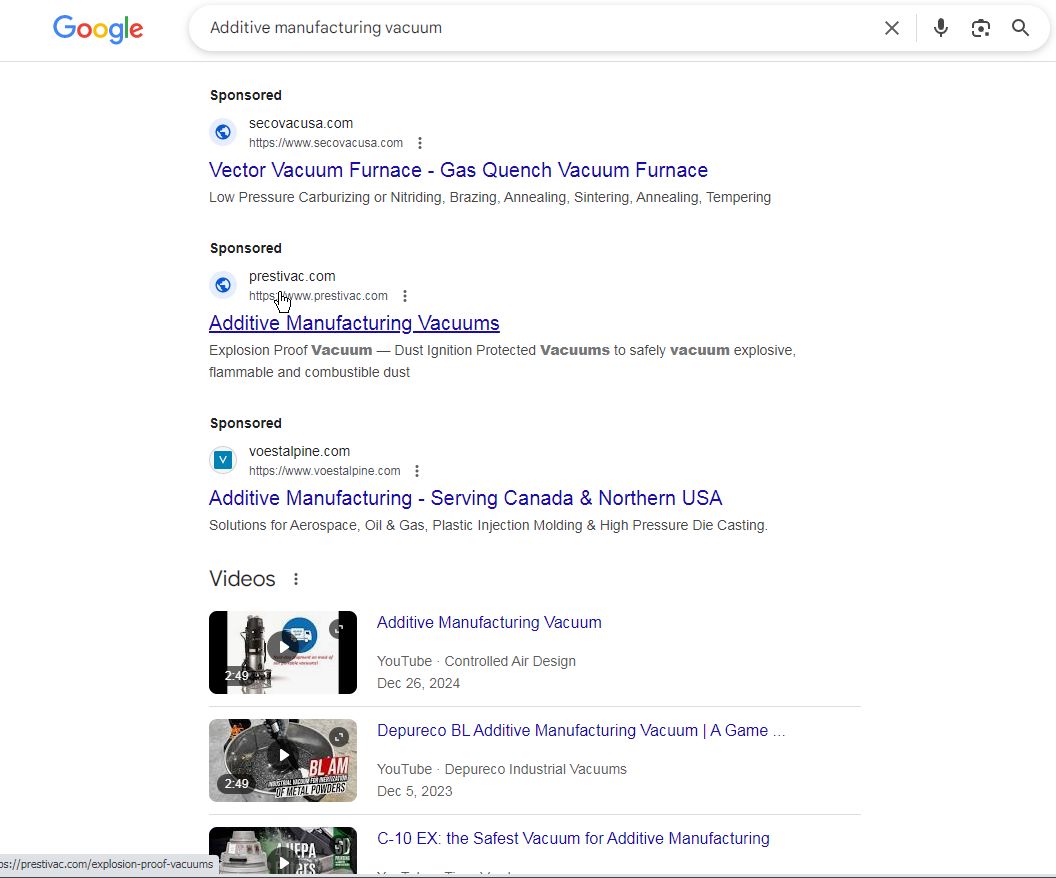1056x878 pixels.
Task: Click the prestivac.com globe favicon
Action: tap(223, 285)
